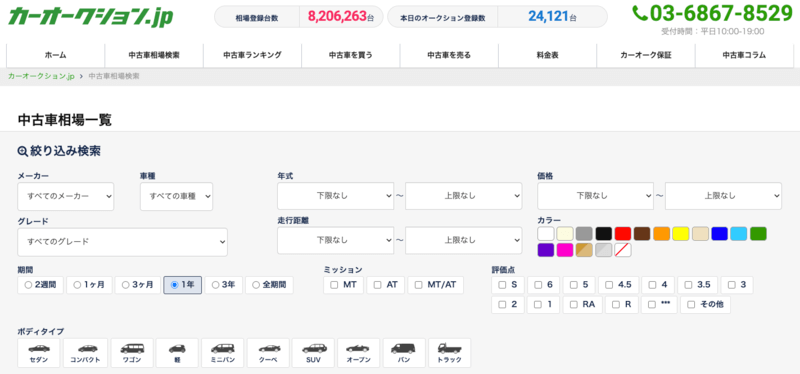
Task: Open the 中古車コラム menu item
Action: pyautogui.click(x=744, y=56)
